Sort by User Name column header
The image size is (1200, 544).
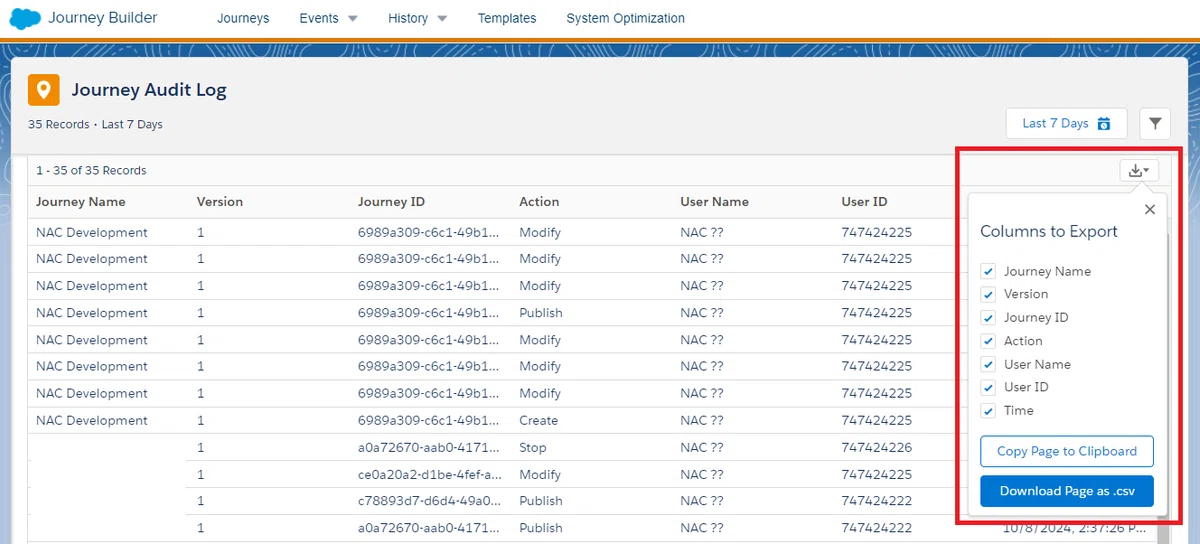(x=714, y=201)
